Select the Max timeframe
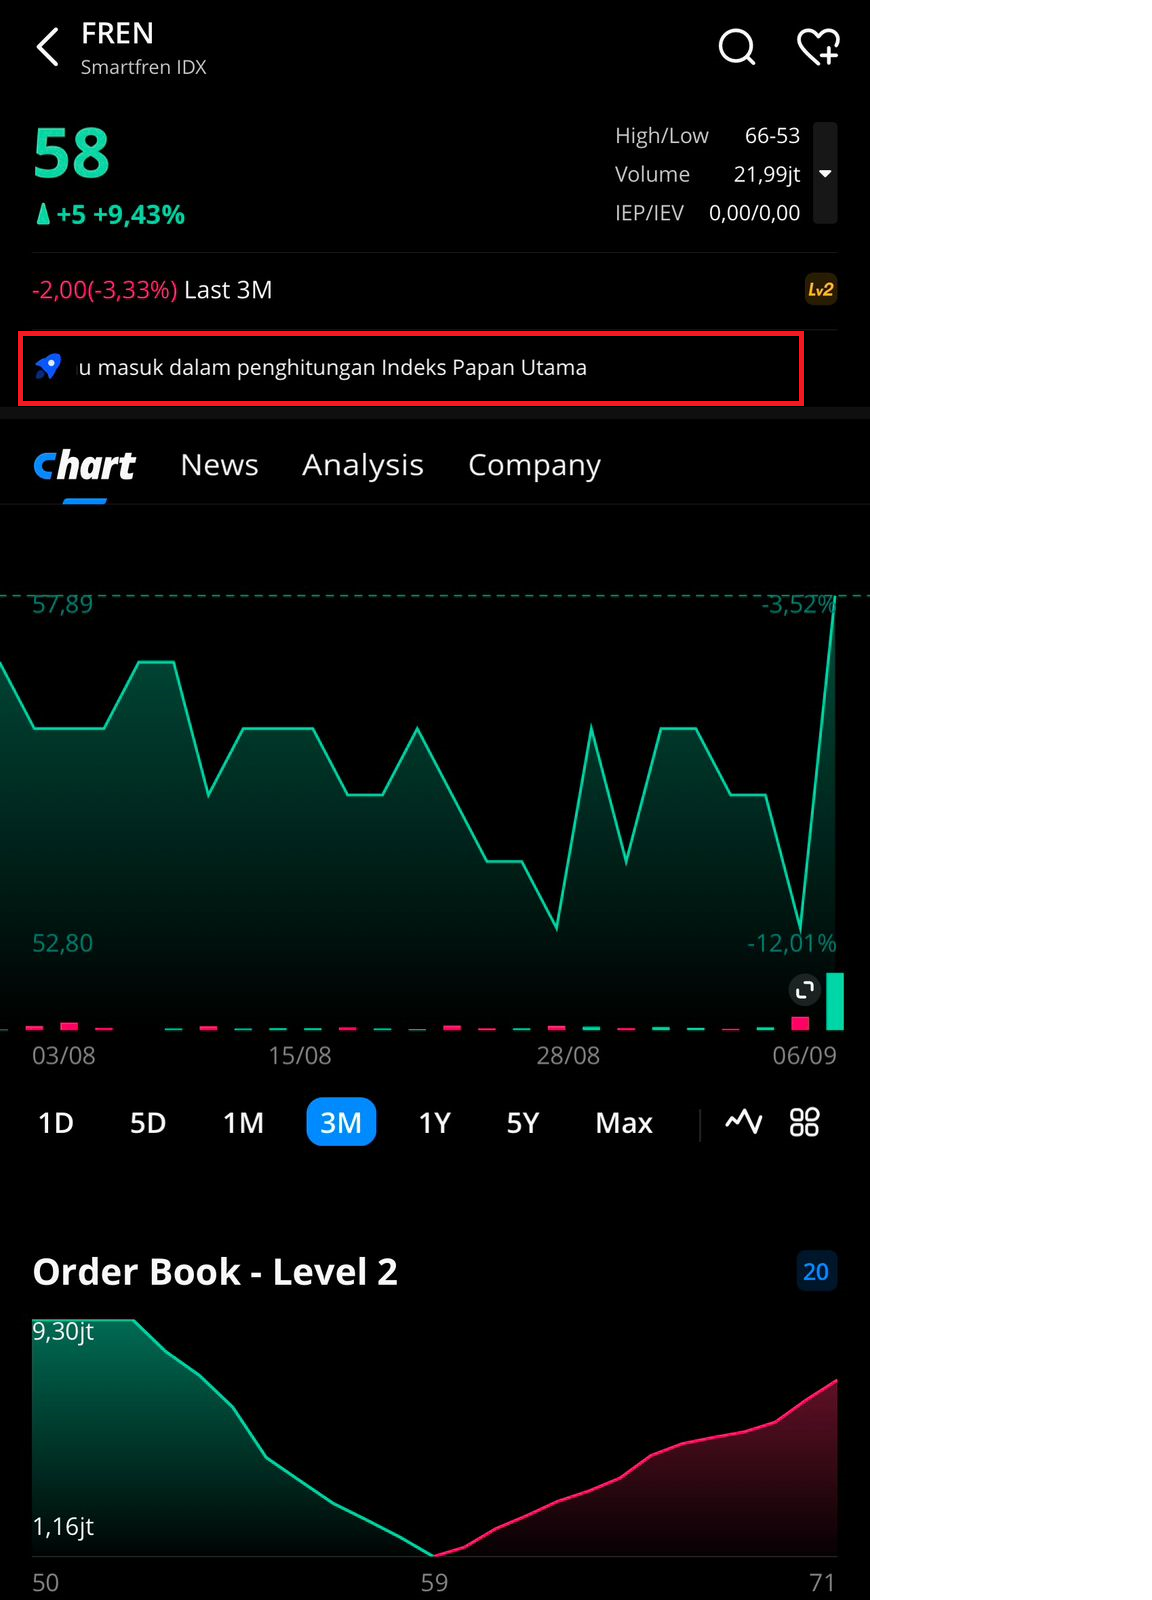The image size is (1152, 1600). coord(624,1122)
